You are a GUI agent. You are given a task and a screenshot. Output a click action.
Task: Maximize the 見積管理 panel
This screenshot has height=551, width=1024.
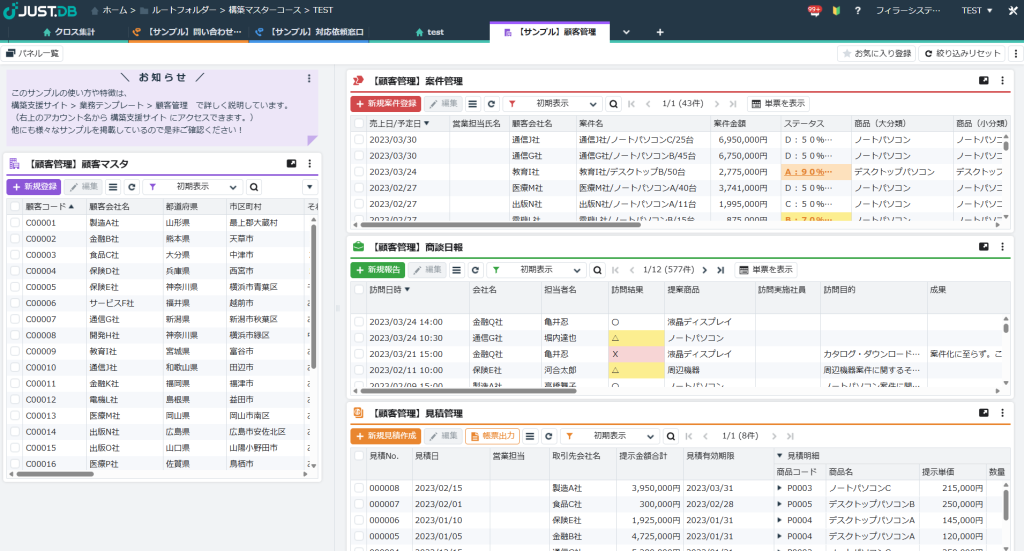pos(984,413)
